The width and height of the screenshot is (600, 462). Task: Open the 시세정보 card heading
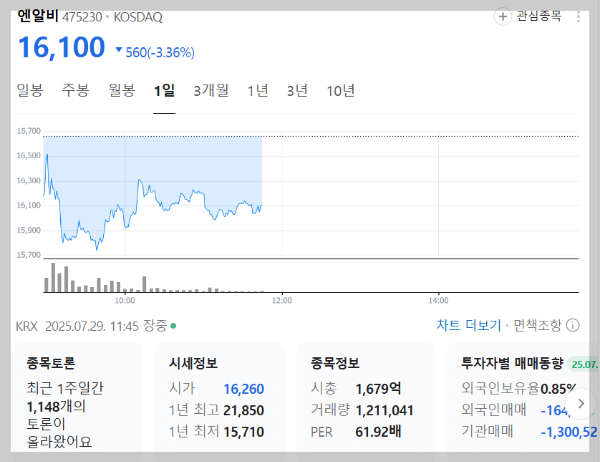194,363
